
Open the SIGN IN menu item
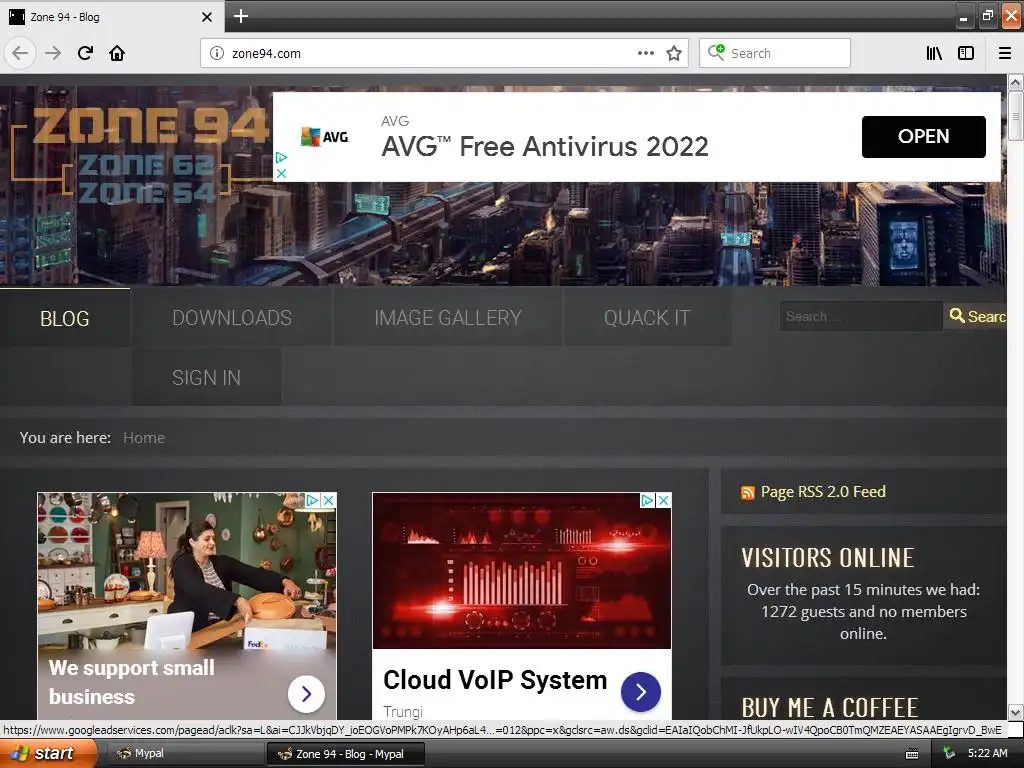click(x=206, y=377)
